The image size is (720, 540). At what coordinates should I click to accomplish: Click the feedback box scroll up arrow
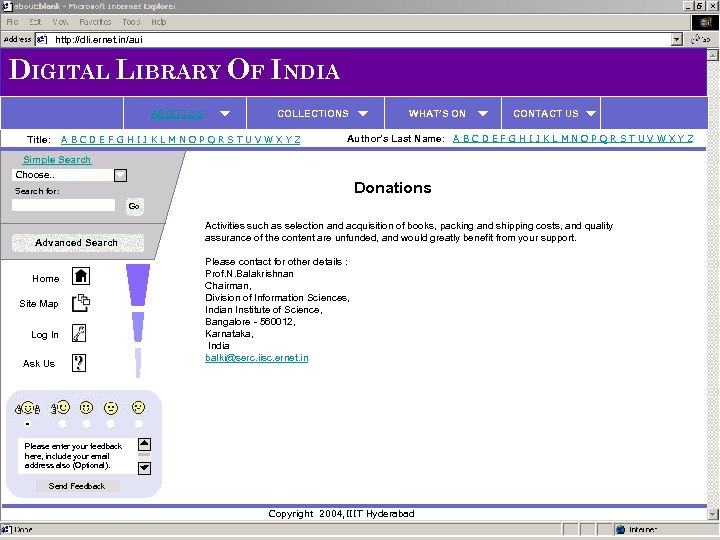click(144, 444)
